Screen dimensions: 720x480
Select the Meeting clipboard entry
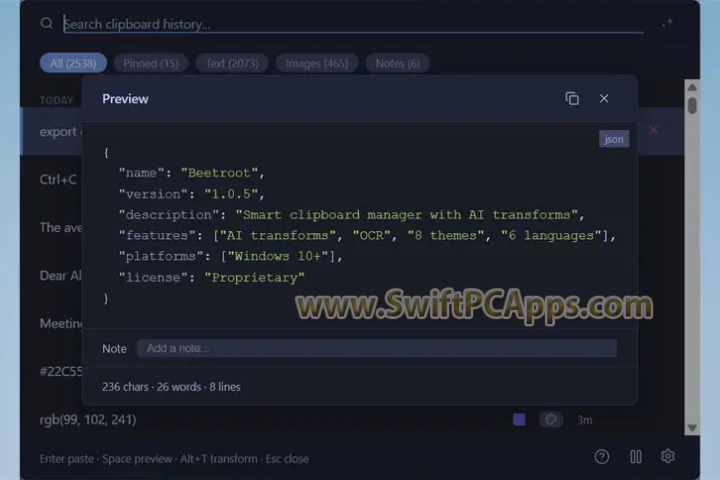[x=61, y=323]
